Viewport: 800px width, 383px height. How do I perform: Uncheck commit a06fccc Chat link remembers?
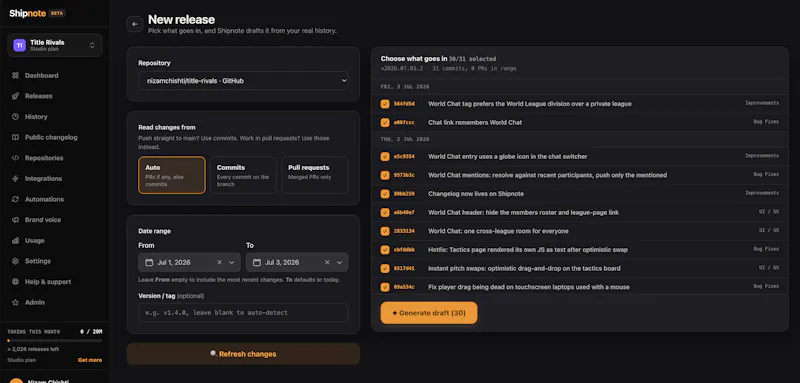(x=385, y=122)
